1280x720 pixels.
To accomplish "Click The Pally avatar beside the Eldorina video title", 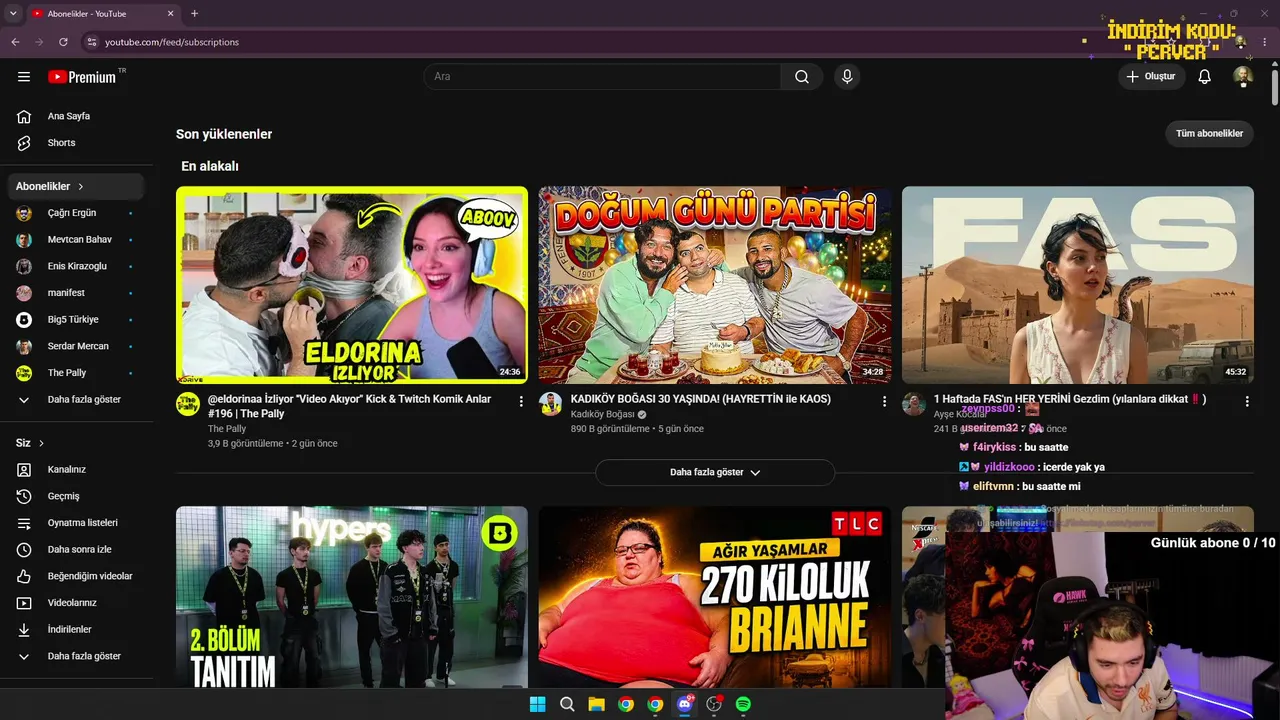I will coord(188,404).
